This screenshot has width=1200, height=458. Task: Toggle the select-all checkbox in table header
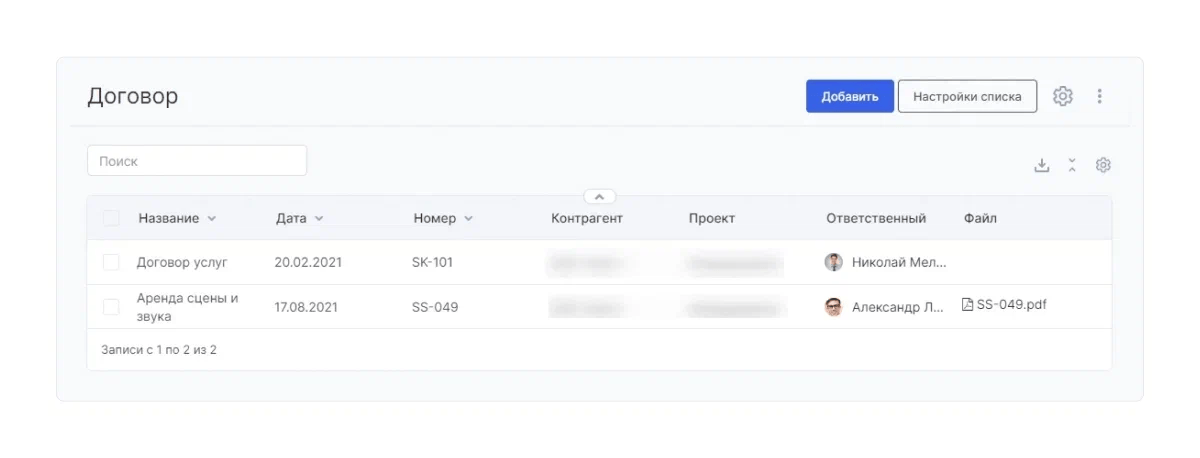point(111,218)
